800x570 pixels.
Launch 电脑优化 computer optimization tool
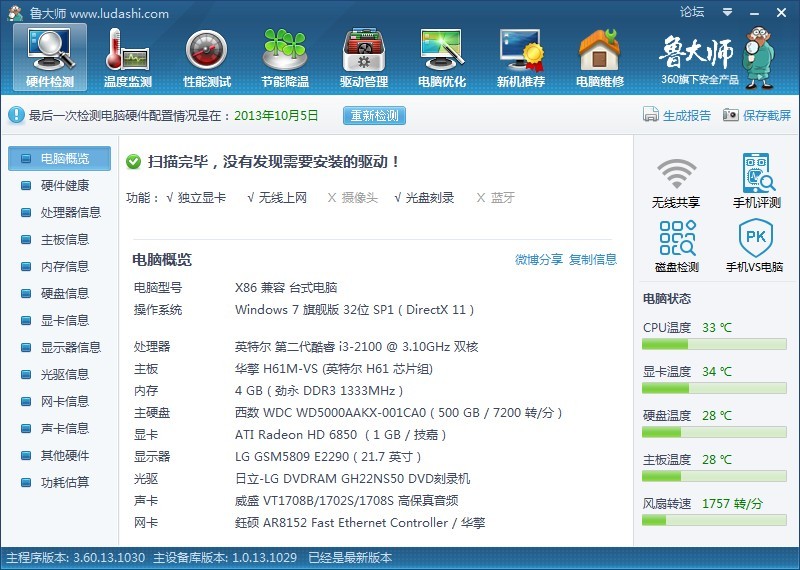(x=442, y=56)
